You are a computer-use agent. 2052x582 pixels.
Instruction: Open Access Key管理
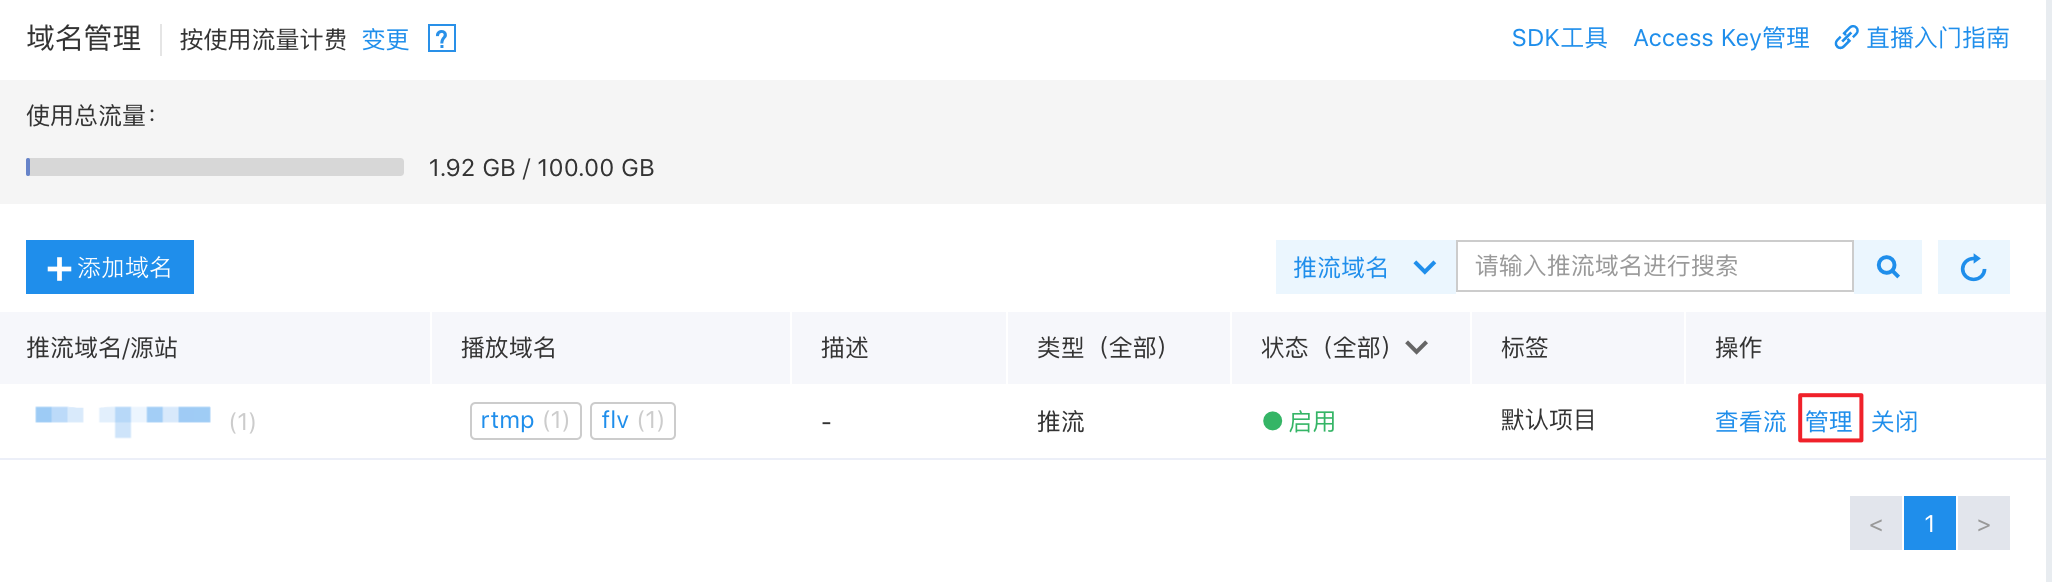tap(1721, 38)
